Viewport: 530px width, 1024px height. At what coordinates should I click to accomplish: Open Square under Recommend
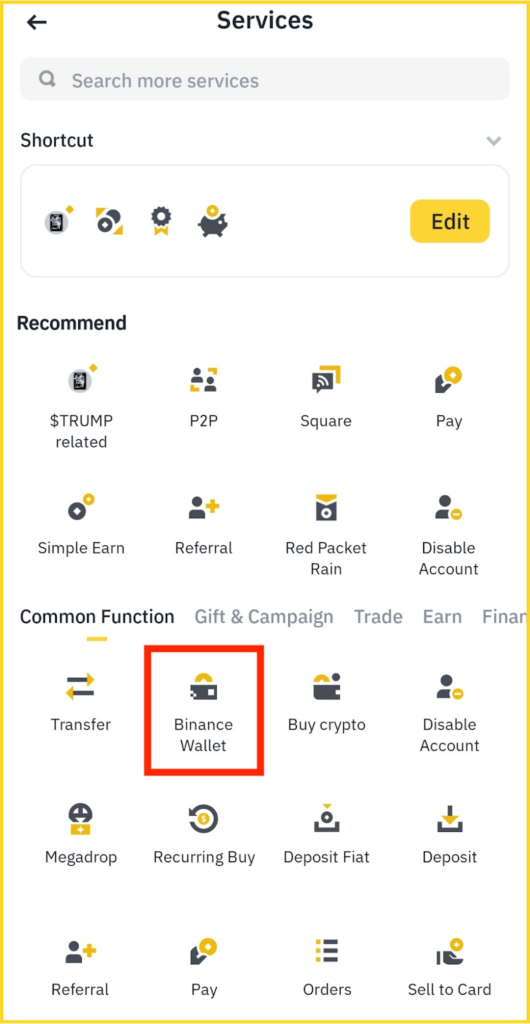[326, 397]
